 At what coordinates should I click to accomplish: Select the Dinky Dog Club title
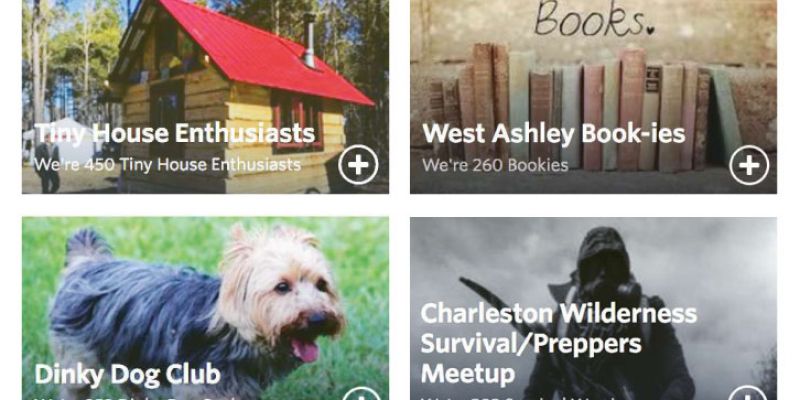(x=127, y=374)
